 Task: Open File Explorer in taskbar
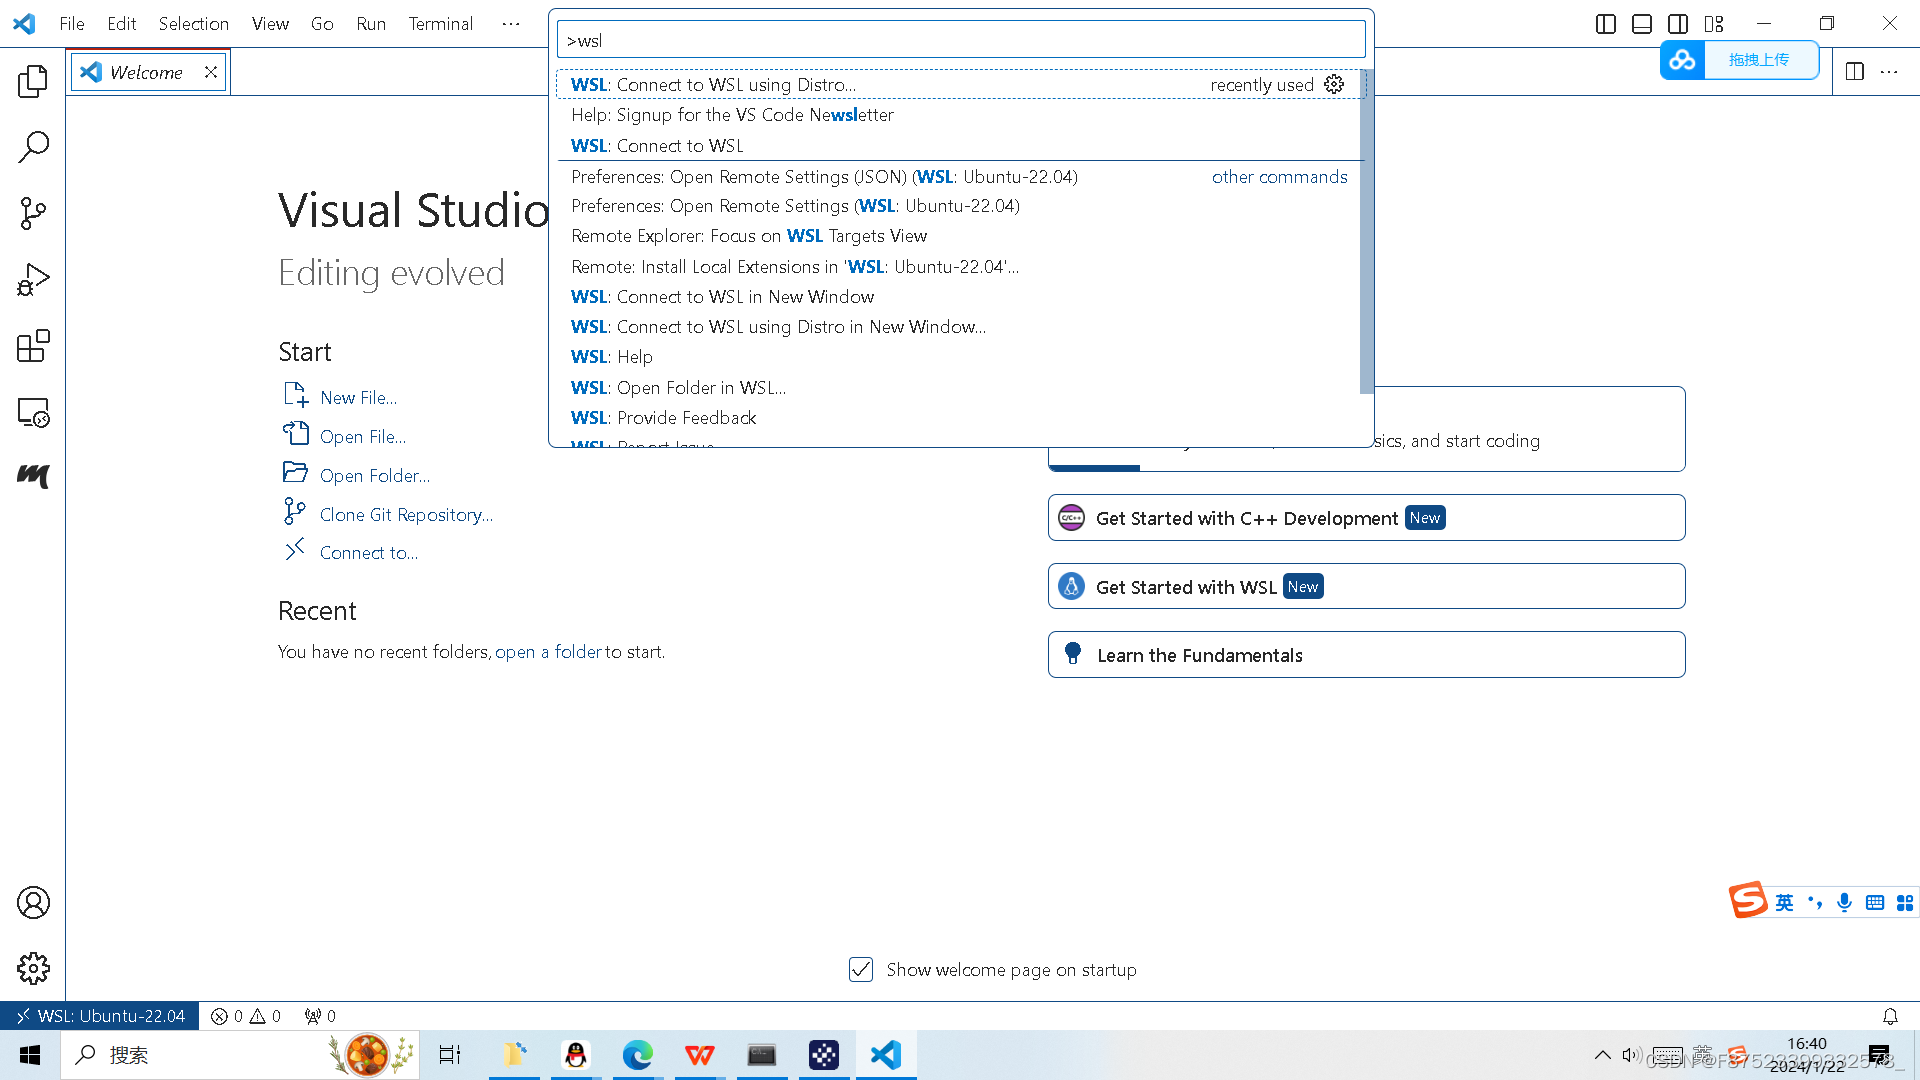[514, 1055]
